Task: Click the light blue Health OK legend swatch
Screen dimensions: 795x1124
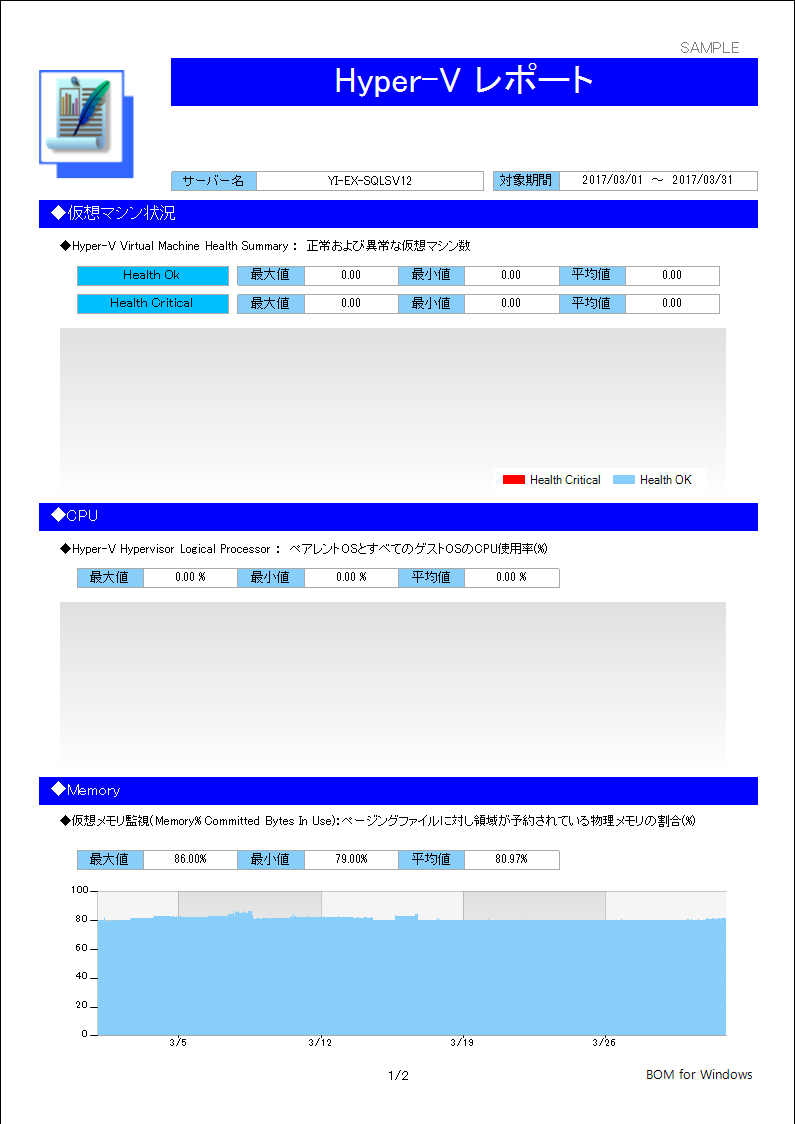Action: point(624,480)
